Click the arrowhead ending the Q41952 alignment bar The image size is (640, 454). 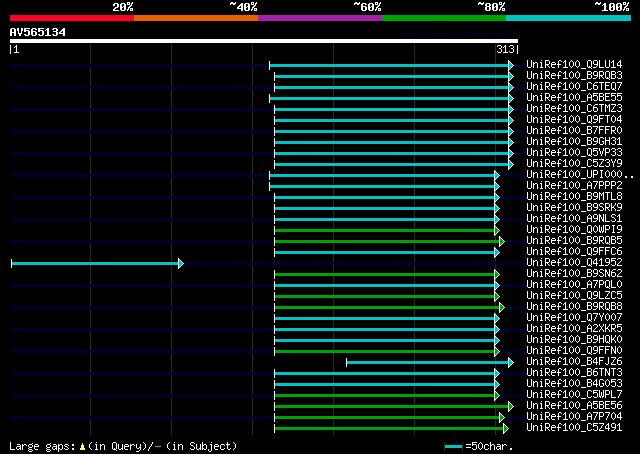180,263
